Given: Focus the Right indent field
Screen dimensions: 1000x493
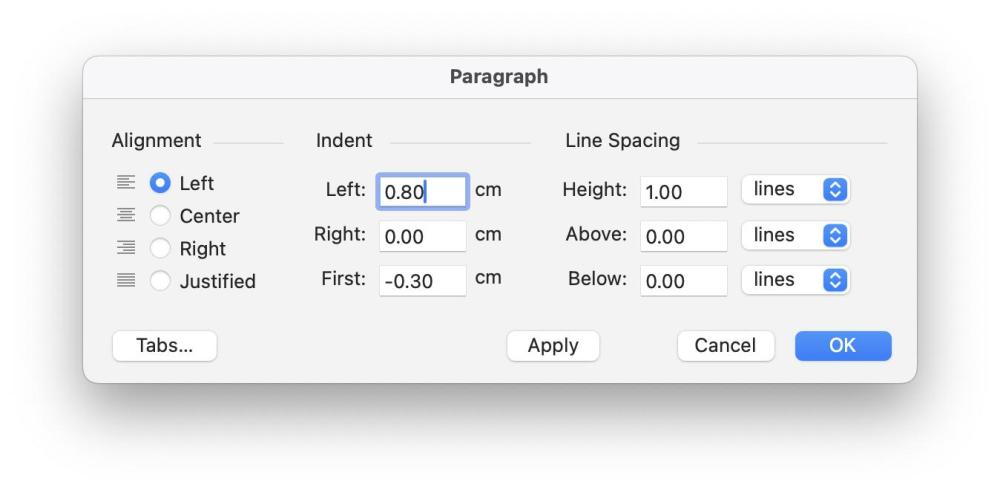Looking at the screenshot, I should (422, 236).
